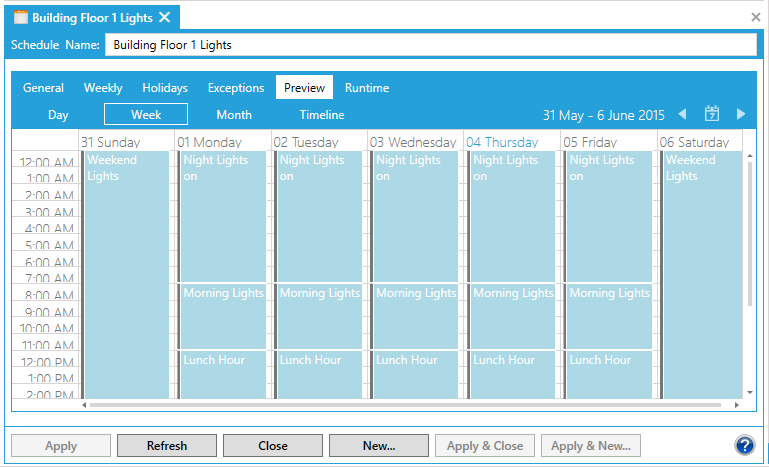Click the blue help question mark icon
The height and width of the screenshot is (467, 769).
pos(744,446)
